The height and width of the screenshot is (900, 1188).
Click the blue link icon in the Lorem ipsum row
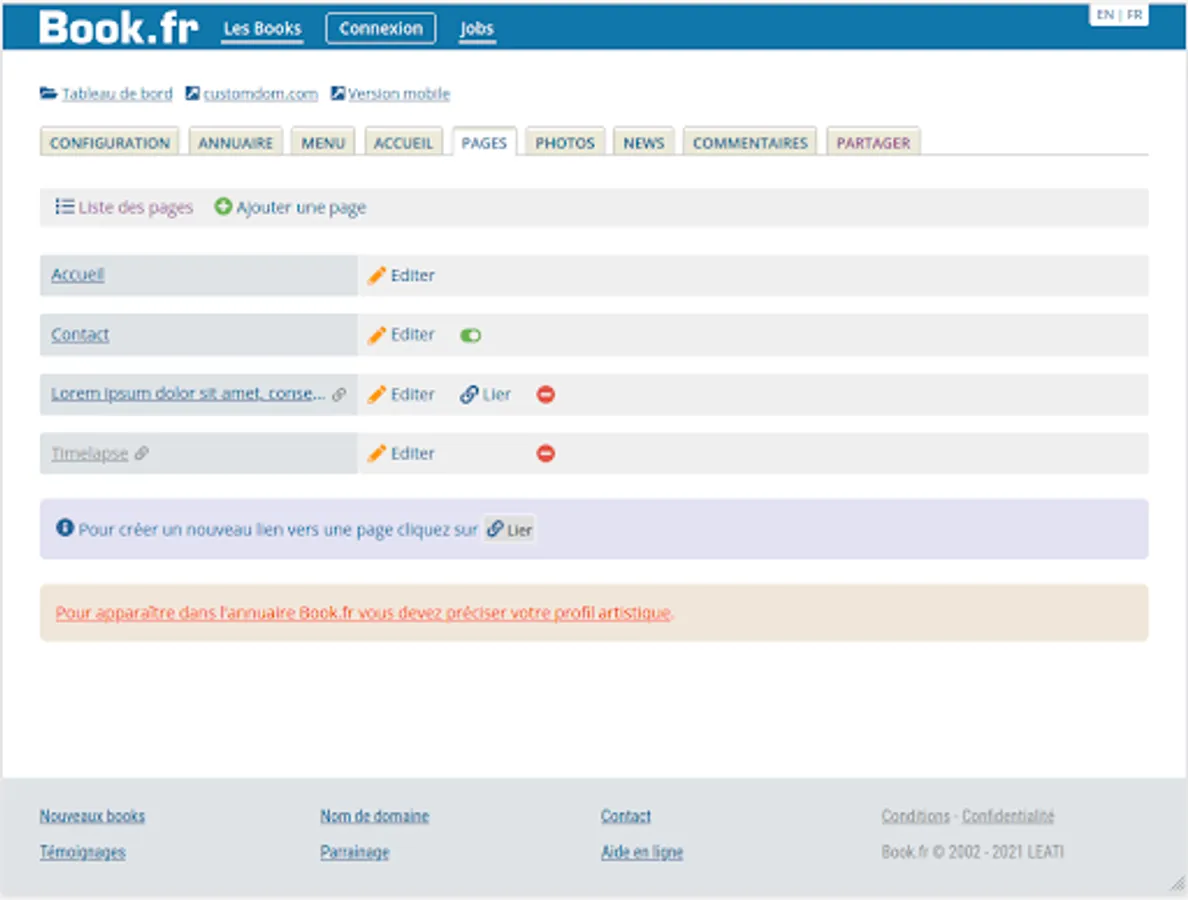469,394
